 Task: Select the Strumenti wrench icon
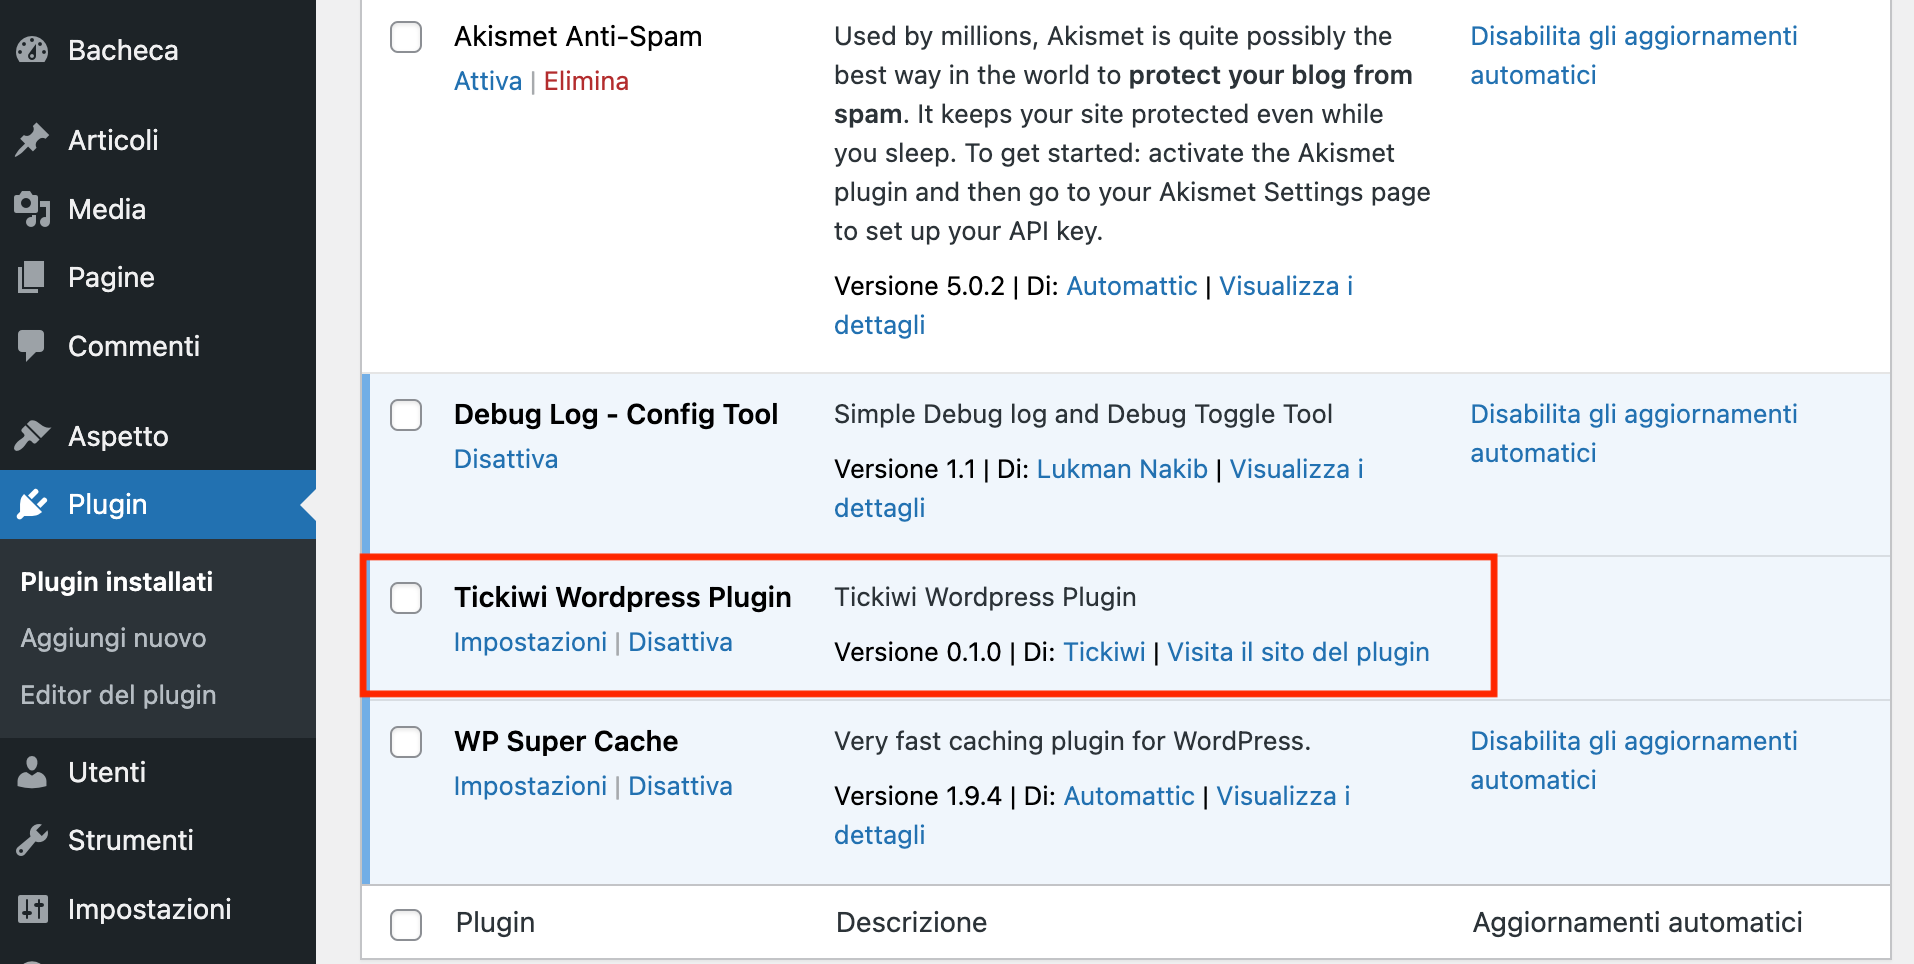pos(33,840)
